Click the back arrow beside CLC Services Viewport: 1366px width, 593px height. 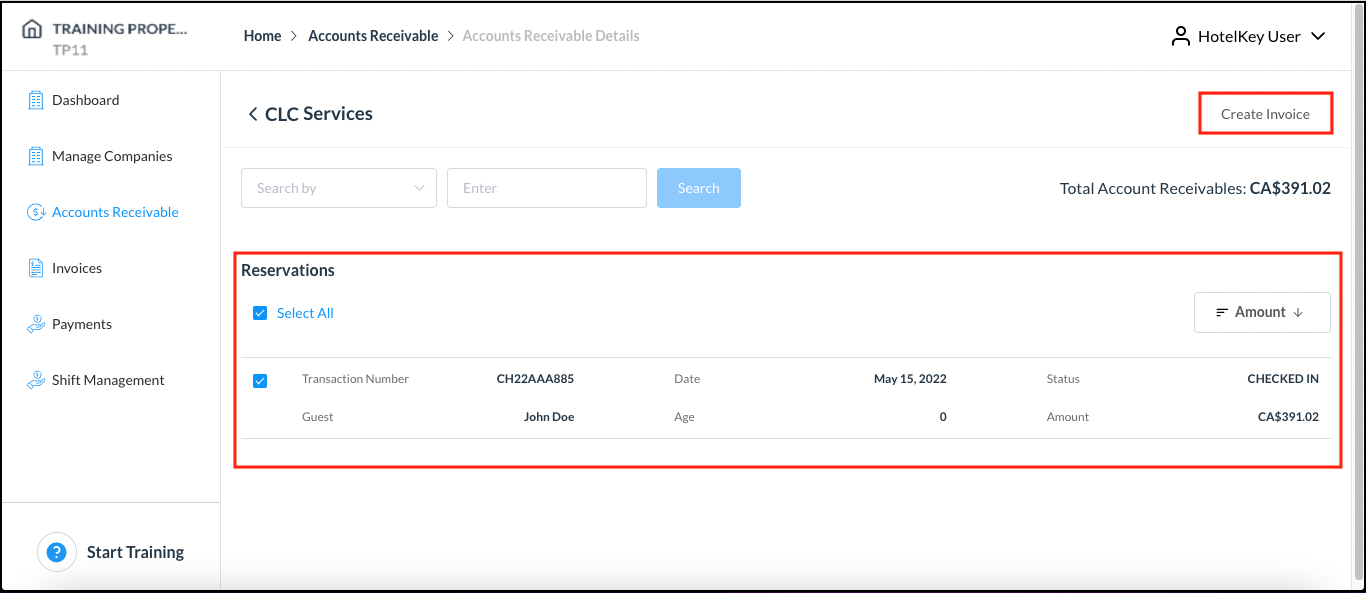[253, 113]
